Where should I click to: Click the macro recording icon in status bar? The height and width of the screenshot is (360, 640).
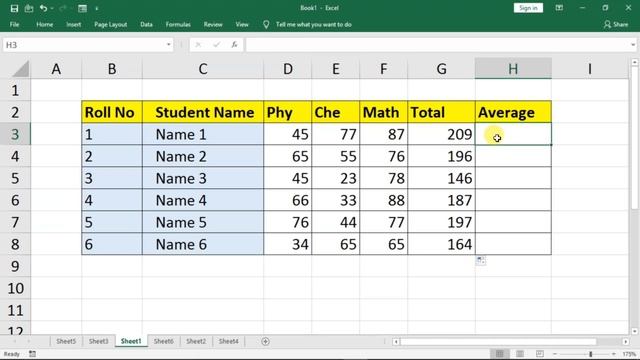tap(32, 354)
